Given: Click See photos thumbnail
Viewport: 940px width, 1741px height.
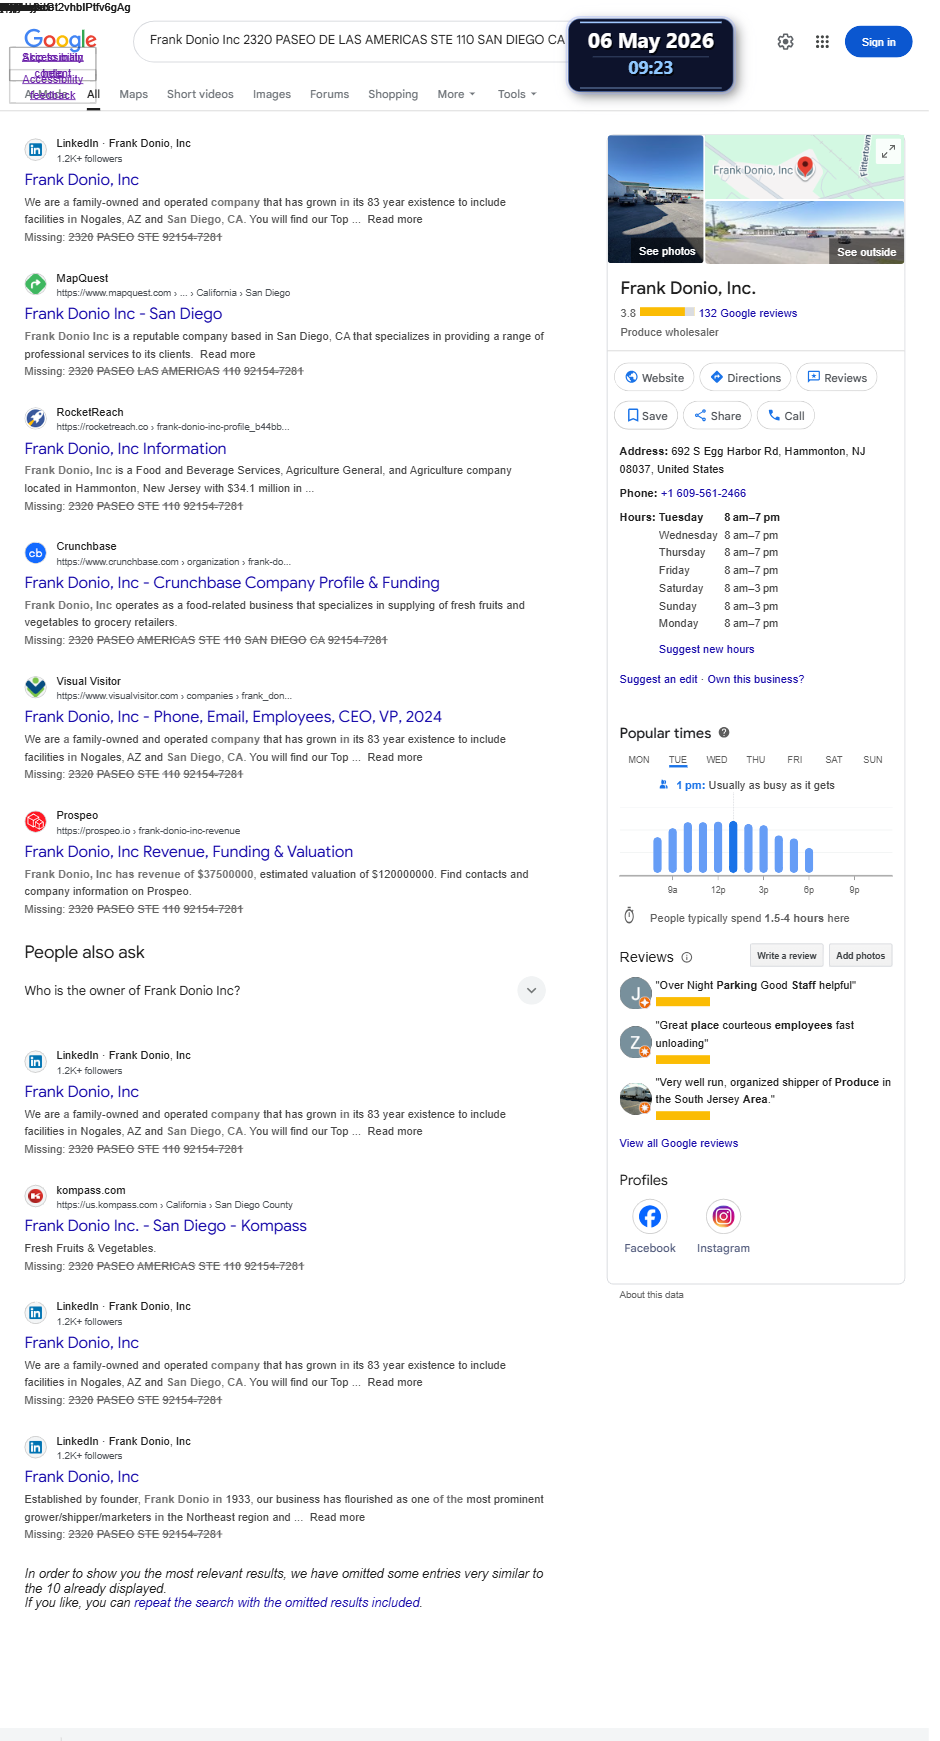Looking at the screenshot, I should [656, 199].
